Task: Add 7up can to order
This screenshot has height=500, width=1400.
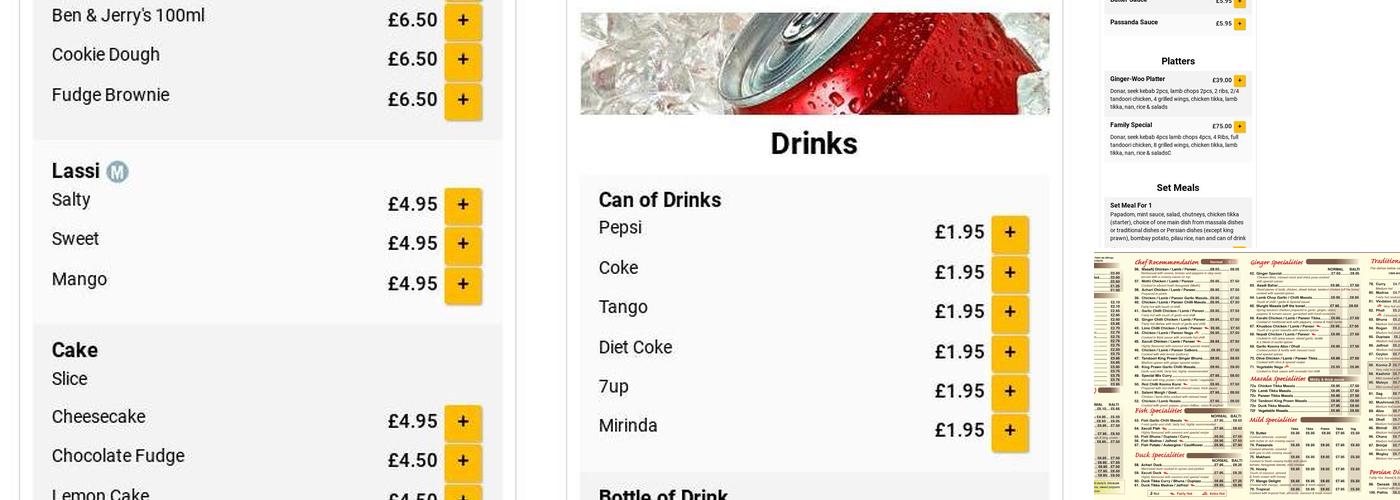Action: tap(1010, 391)
